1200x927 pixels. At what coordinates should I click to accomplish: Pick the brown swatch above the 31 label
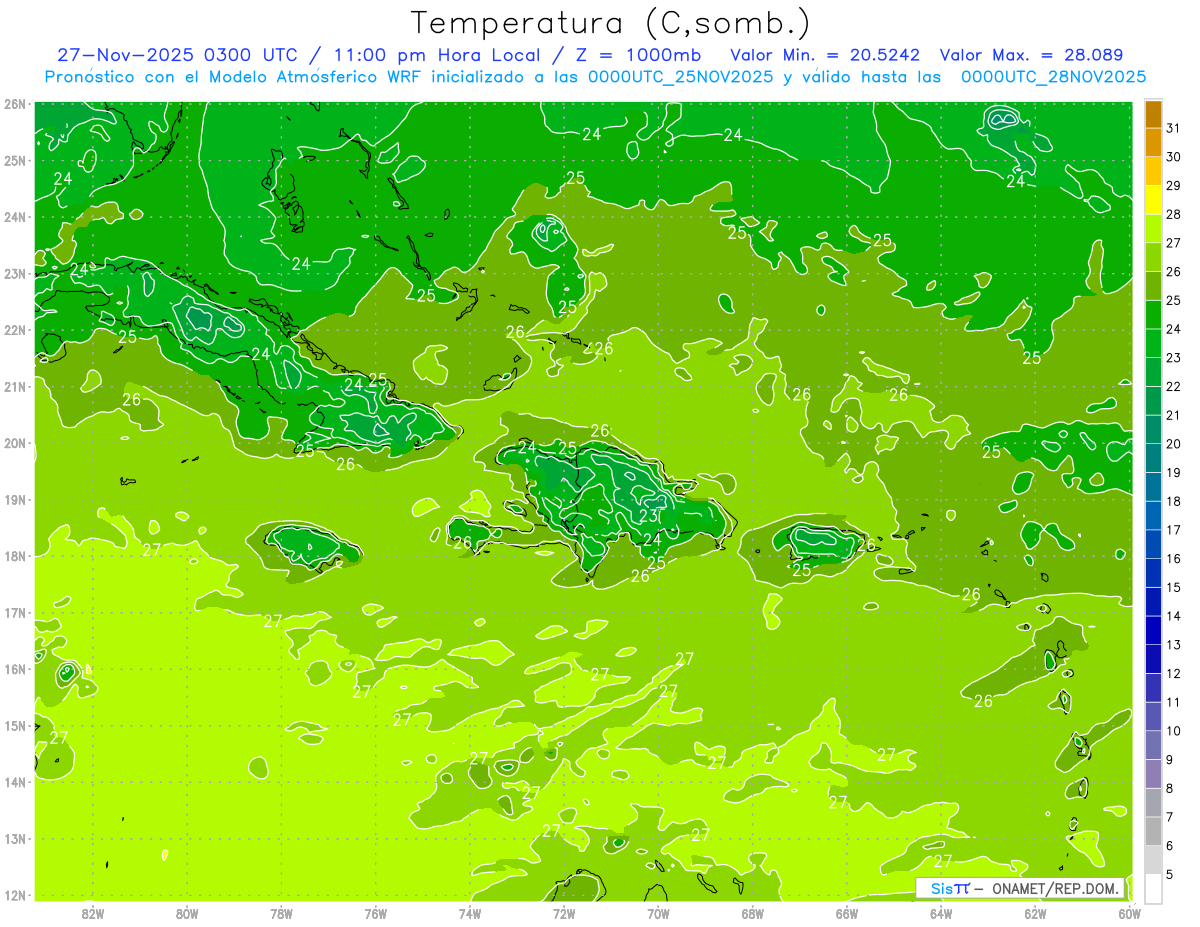coord(1153,114)
